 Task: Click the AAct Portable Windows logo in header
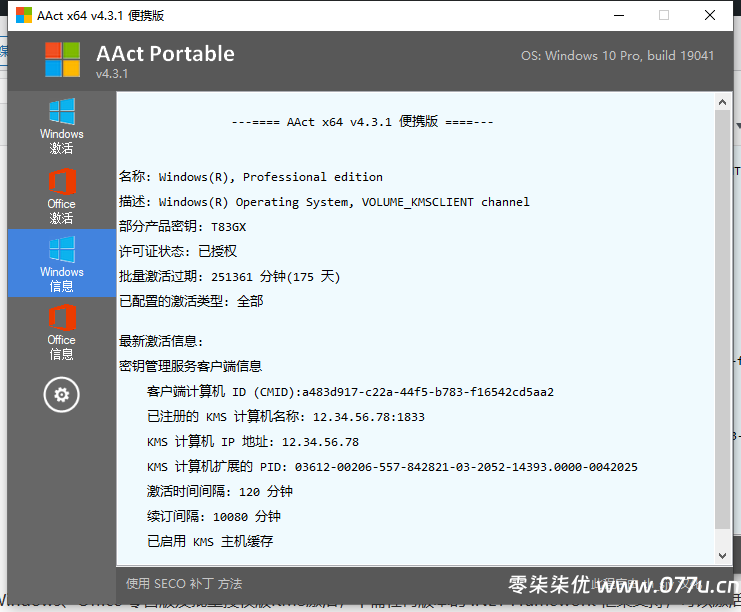point(62,60)
